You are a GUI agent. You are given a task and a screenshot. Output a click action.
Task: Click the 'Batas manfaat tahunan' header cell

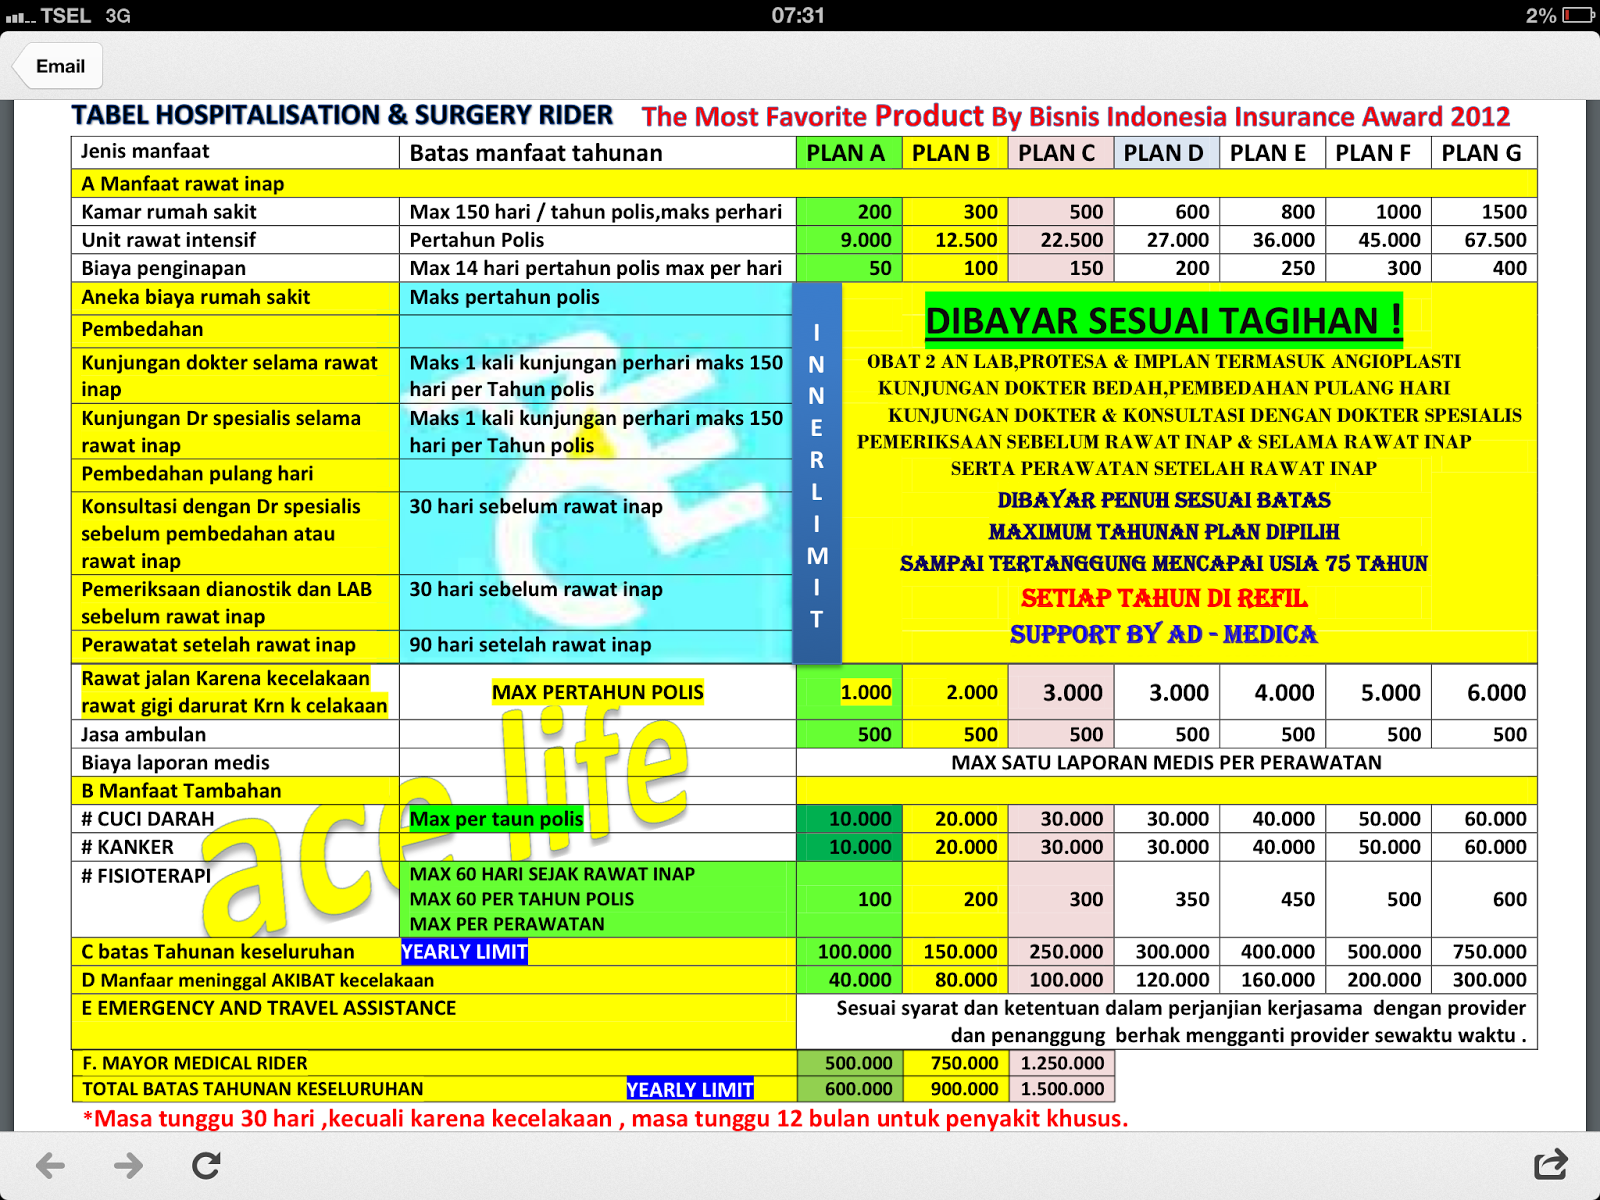(597, 153)
